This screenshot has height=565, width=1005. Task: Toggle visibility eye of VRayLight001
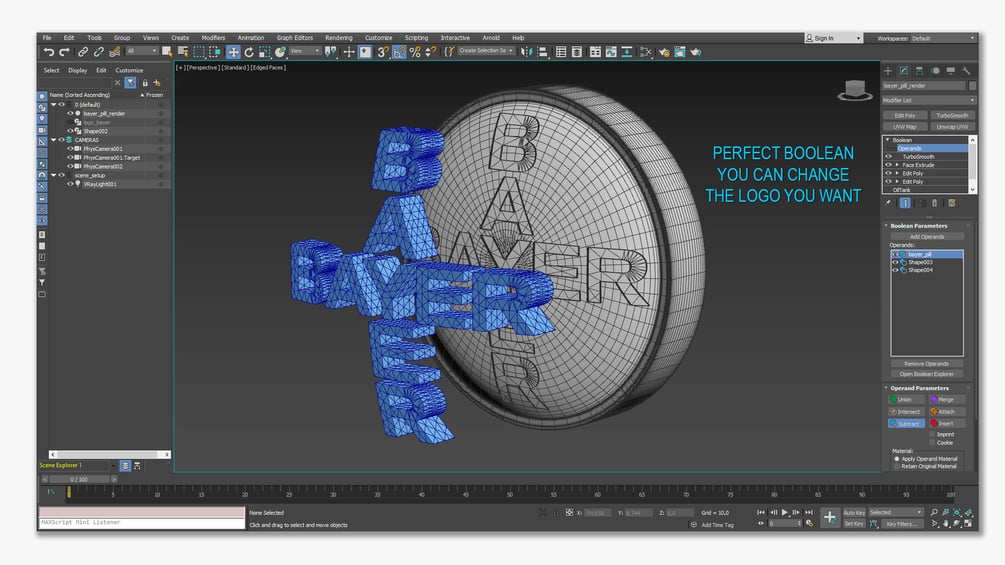[x=71, y=184]
